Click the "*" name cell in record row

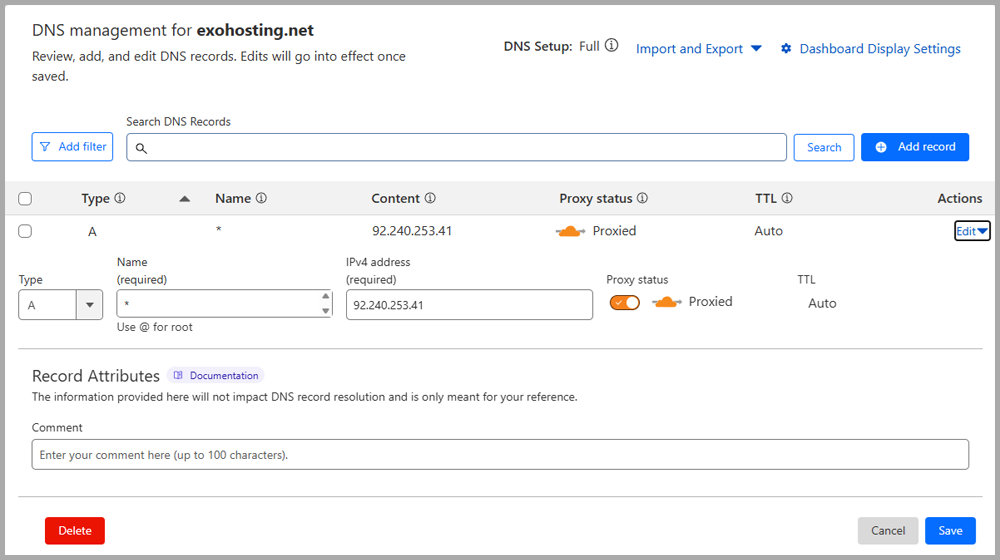219,229
